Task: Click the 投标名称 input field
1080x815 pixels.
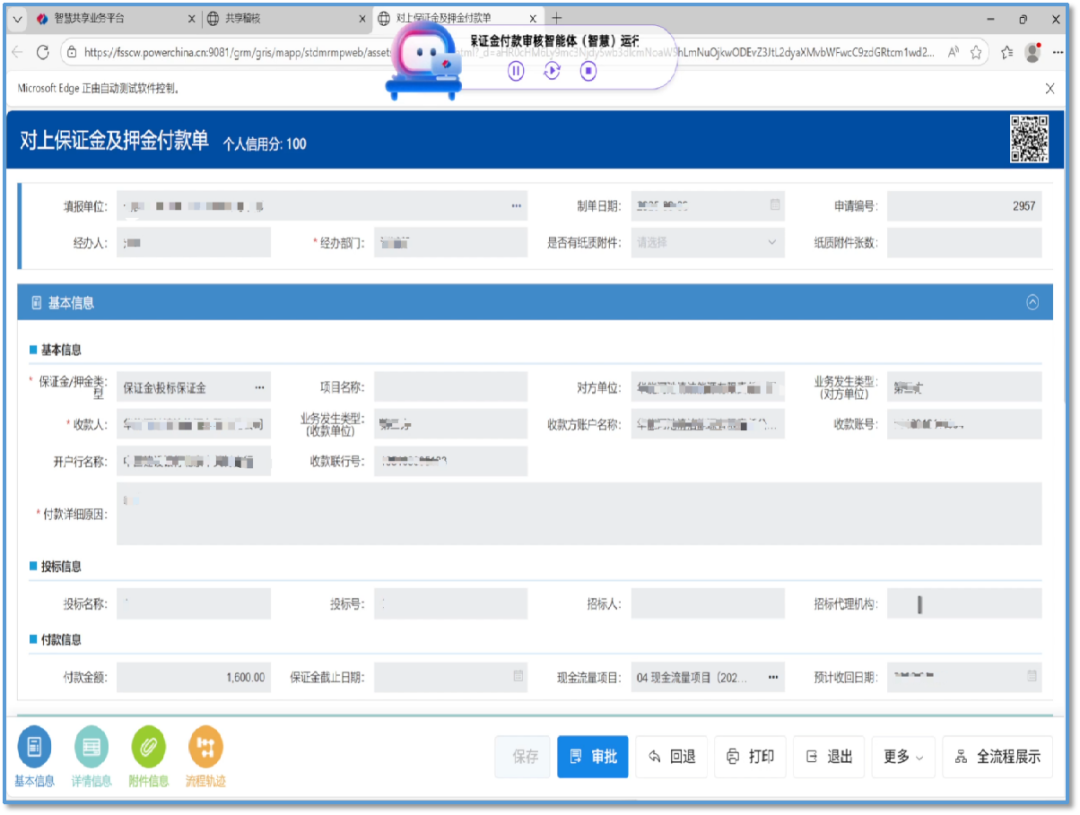Action: point(194,603)
